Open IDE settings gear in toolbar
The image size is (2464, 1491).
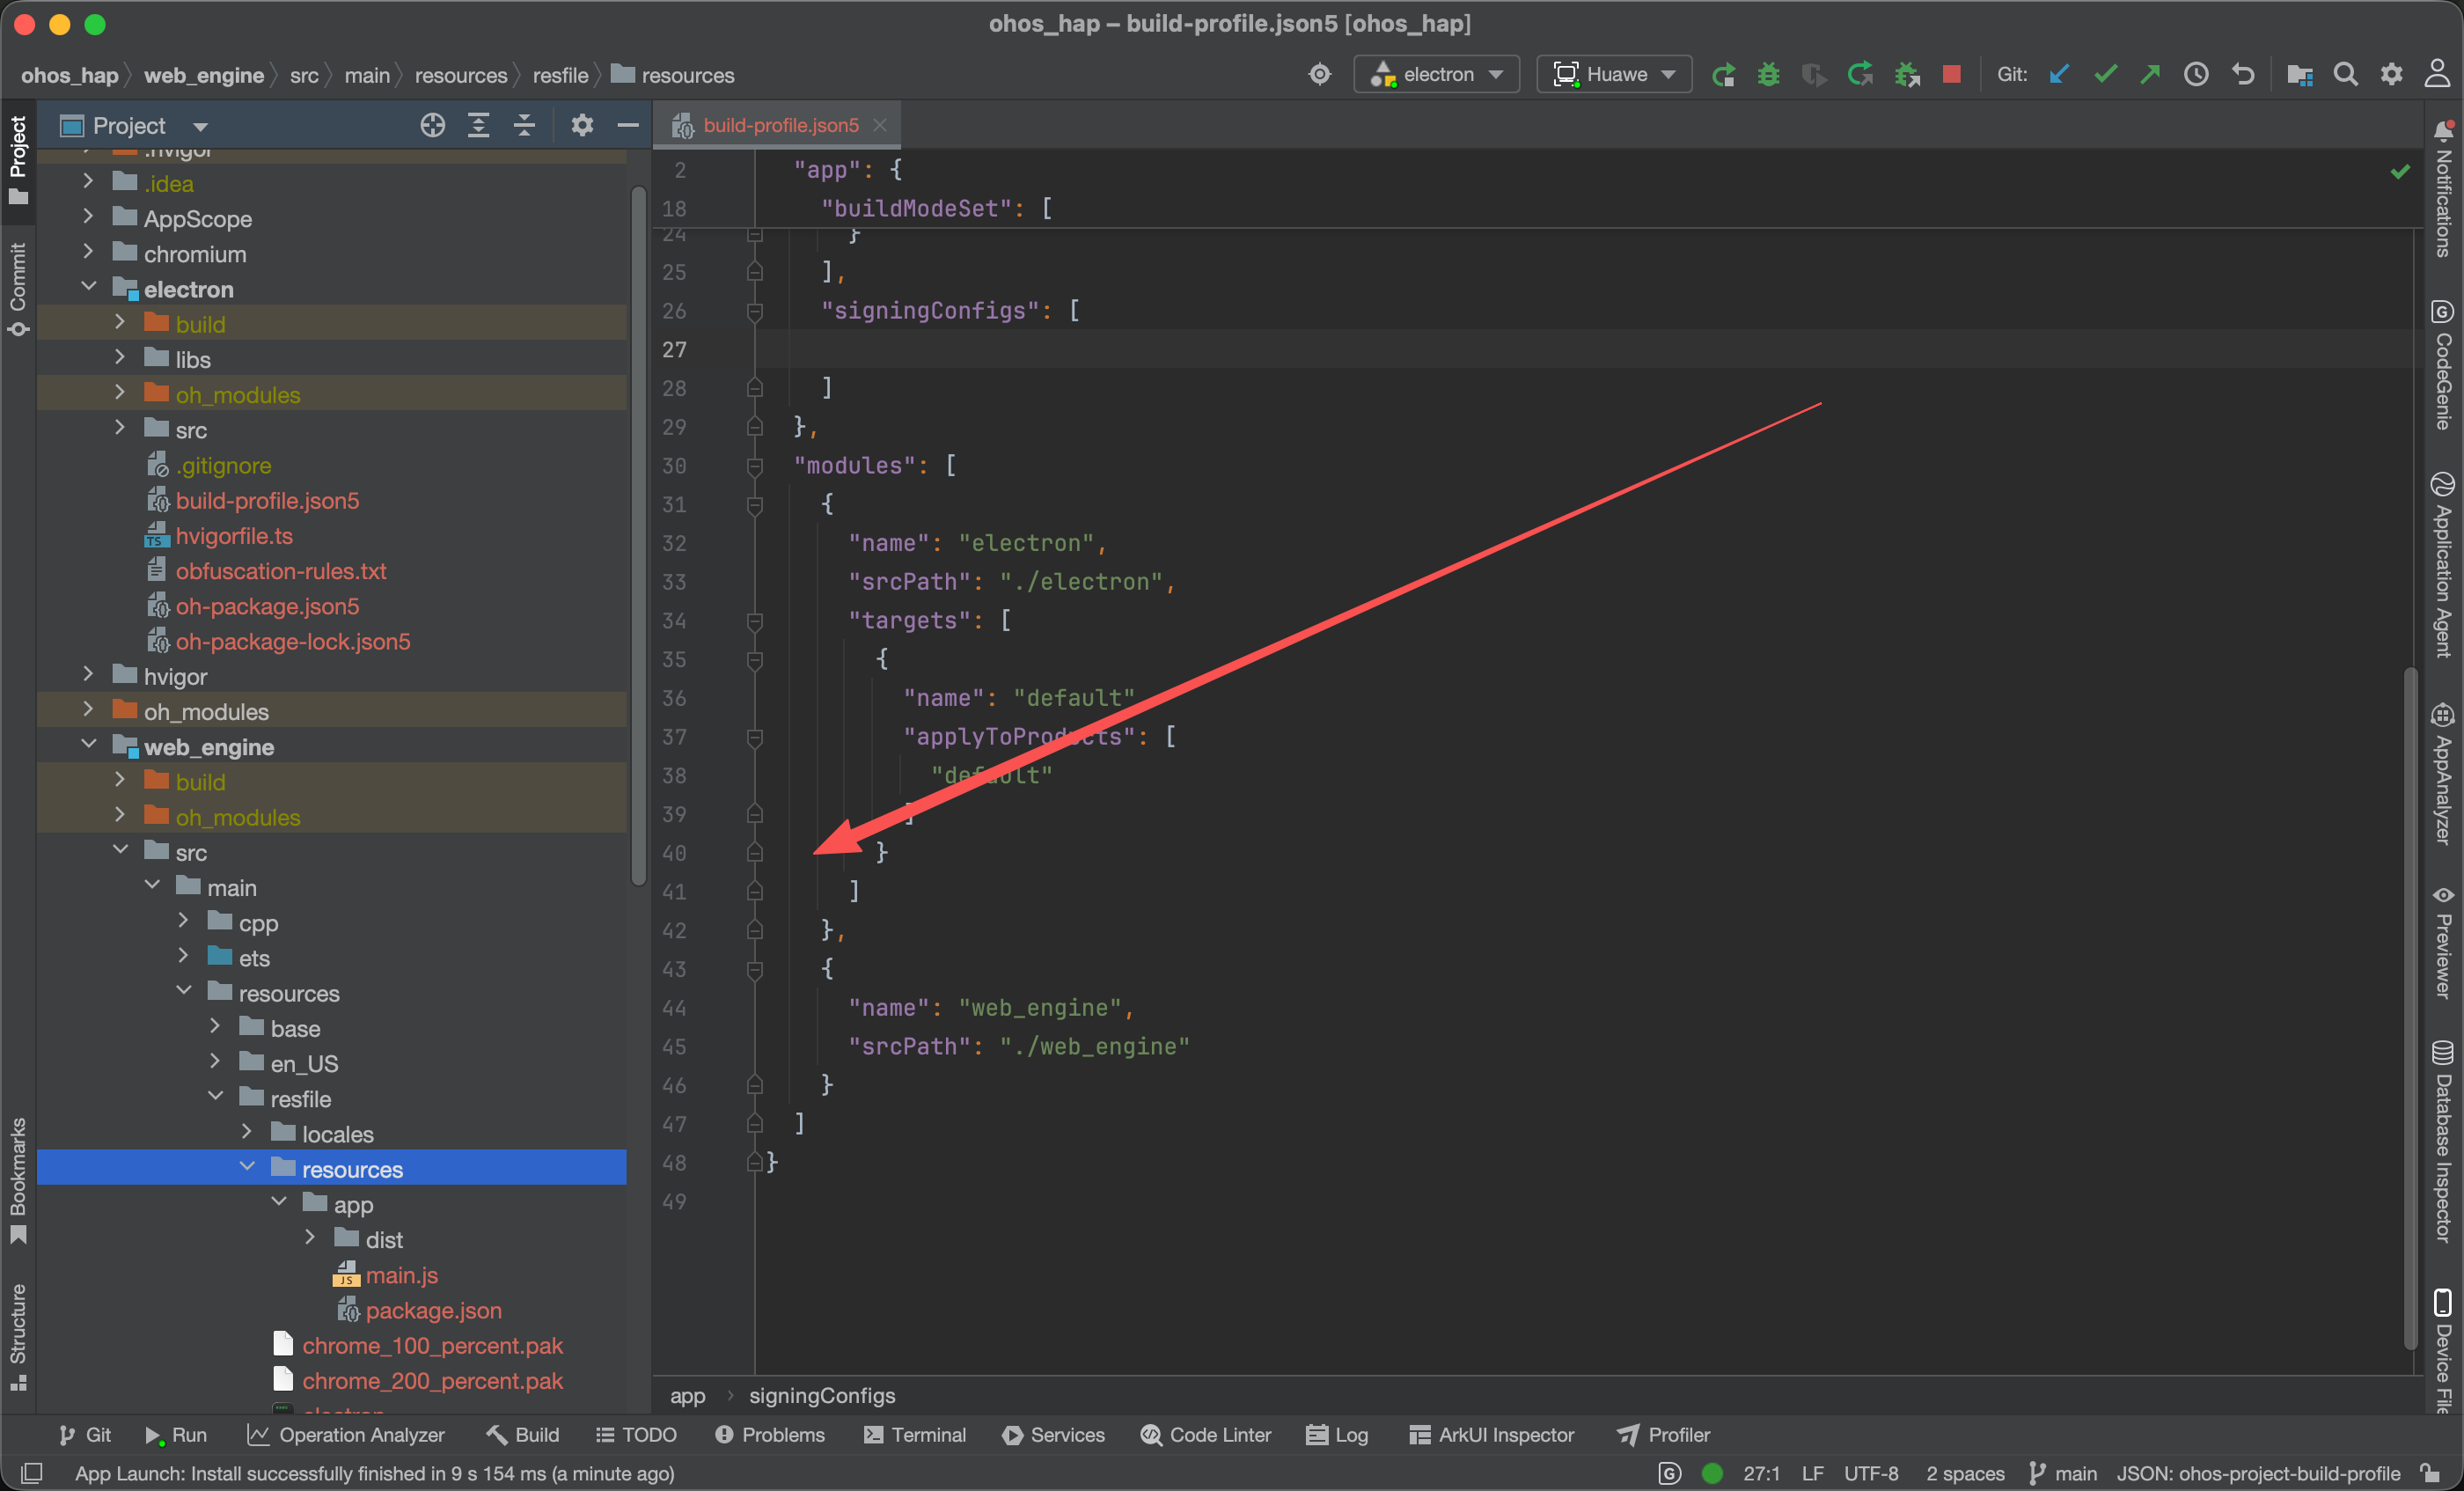(x=2391, y=75)
